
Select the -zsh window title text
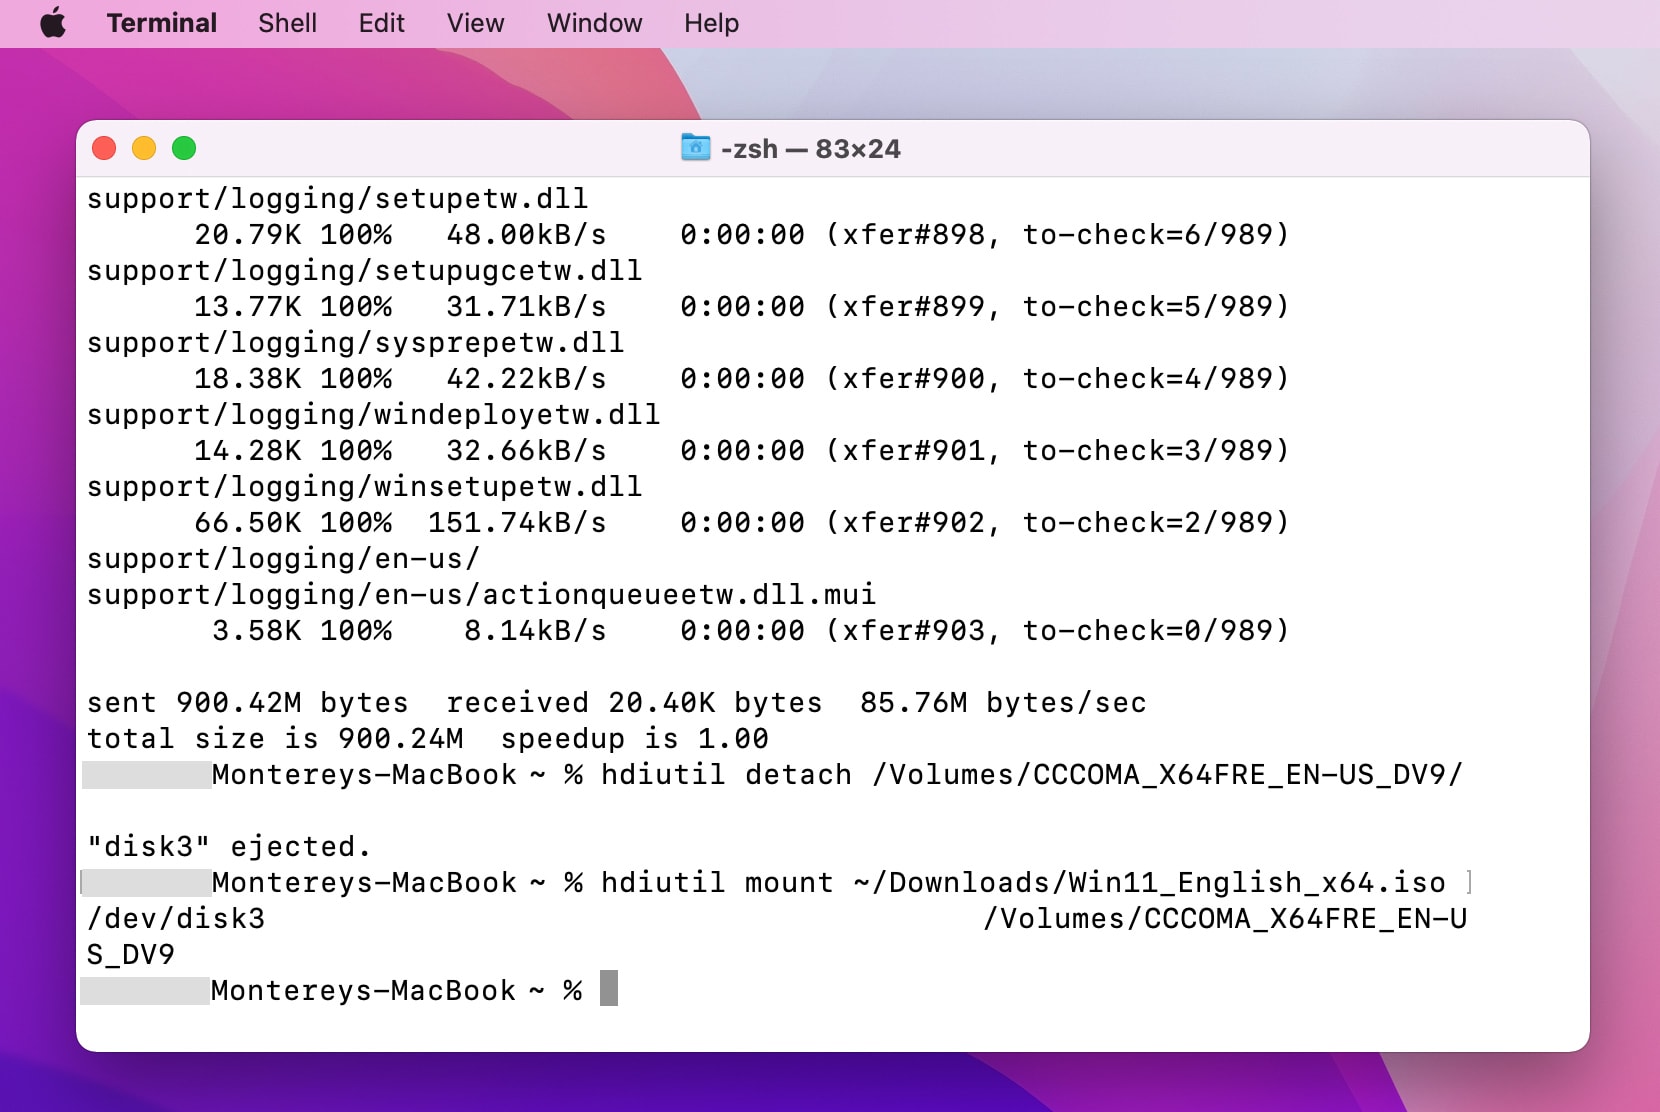tap(810, 148)
